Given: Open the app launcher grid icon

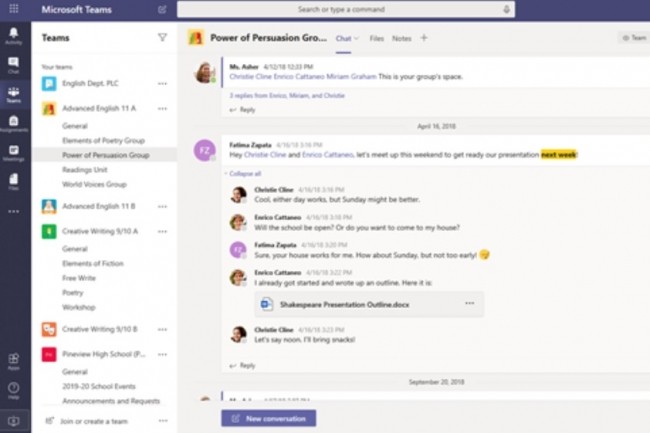Looking at the screenshot, I should pos(14,9).
